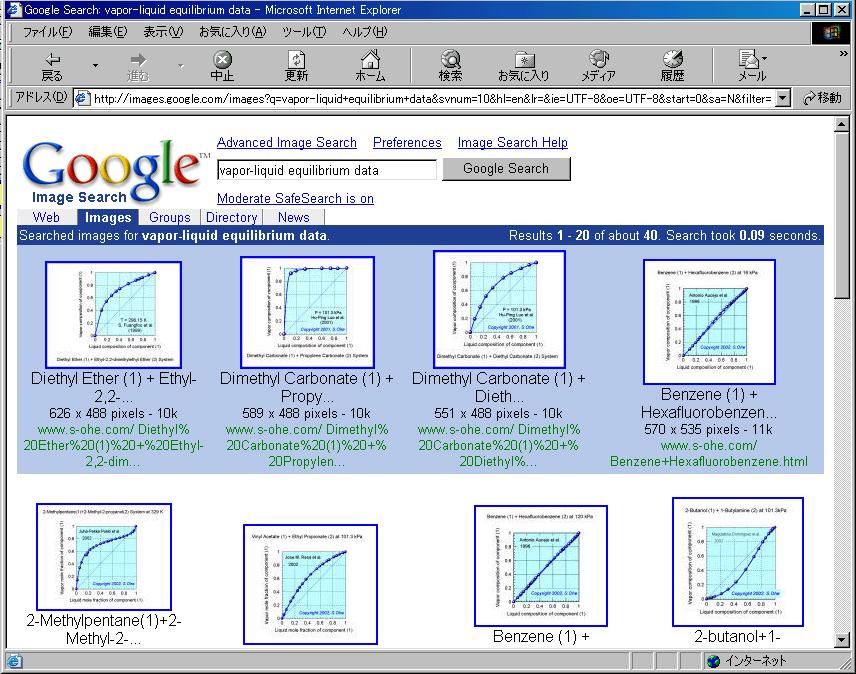Expand the address bar URL dropdown
856x674 pixels.
pyautogui.click(x=783, y=98)
